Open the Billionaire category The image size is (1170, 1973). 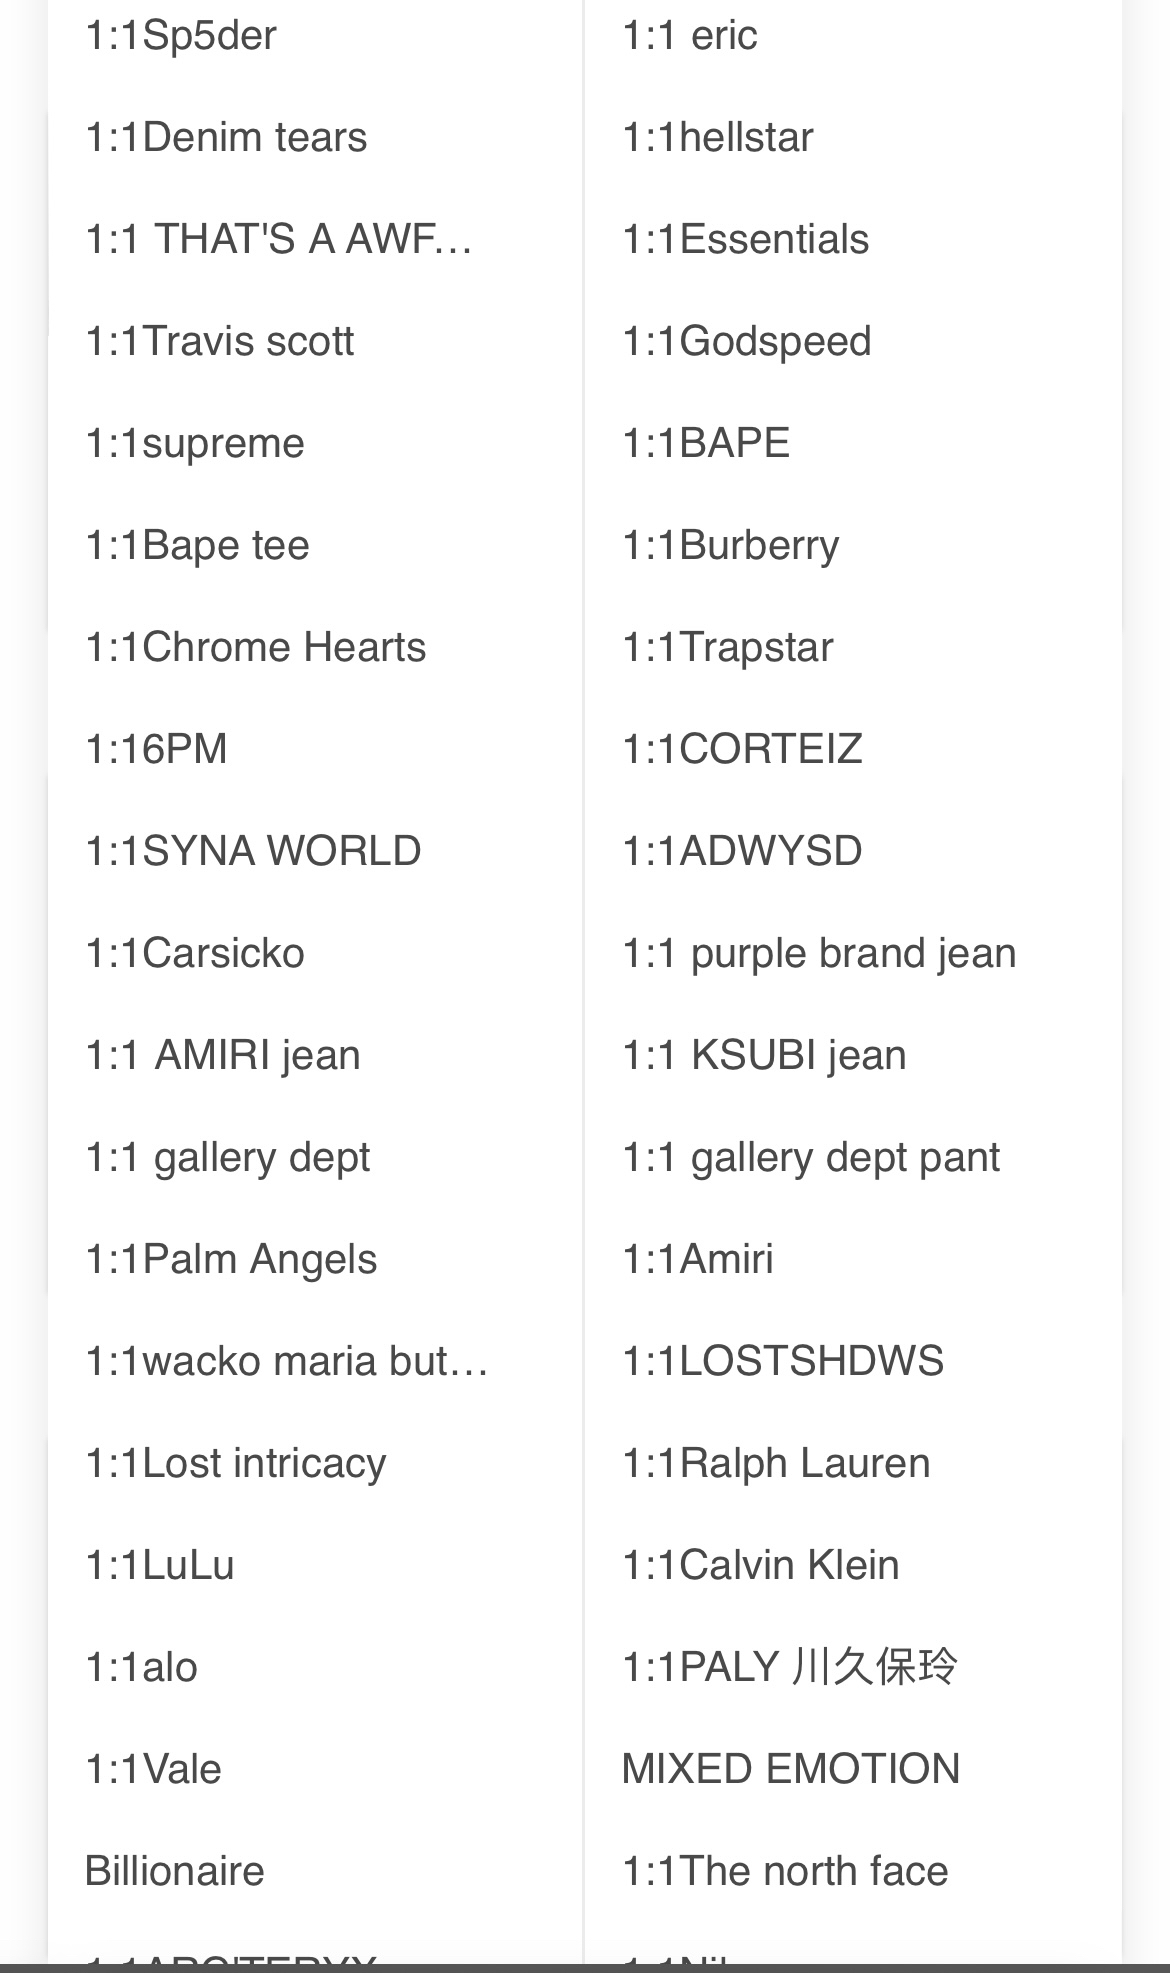coord(175,1872)
